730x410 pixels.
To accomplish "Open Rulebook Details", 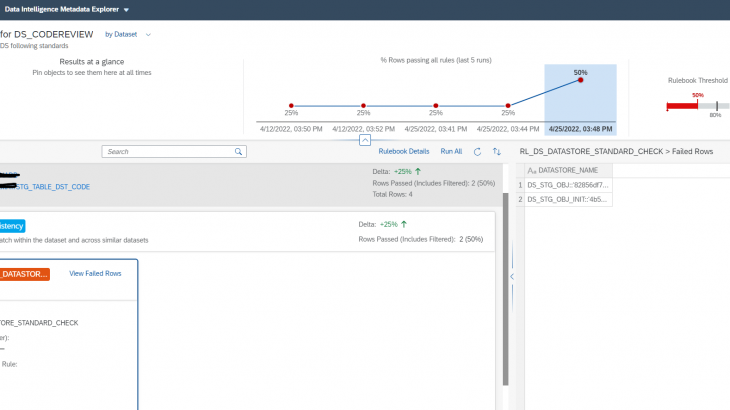I will coord(404,151).
